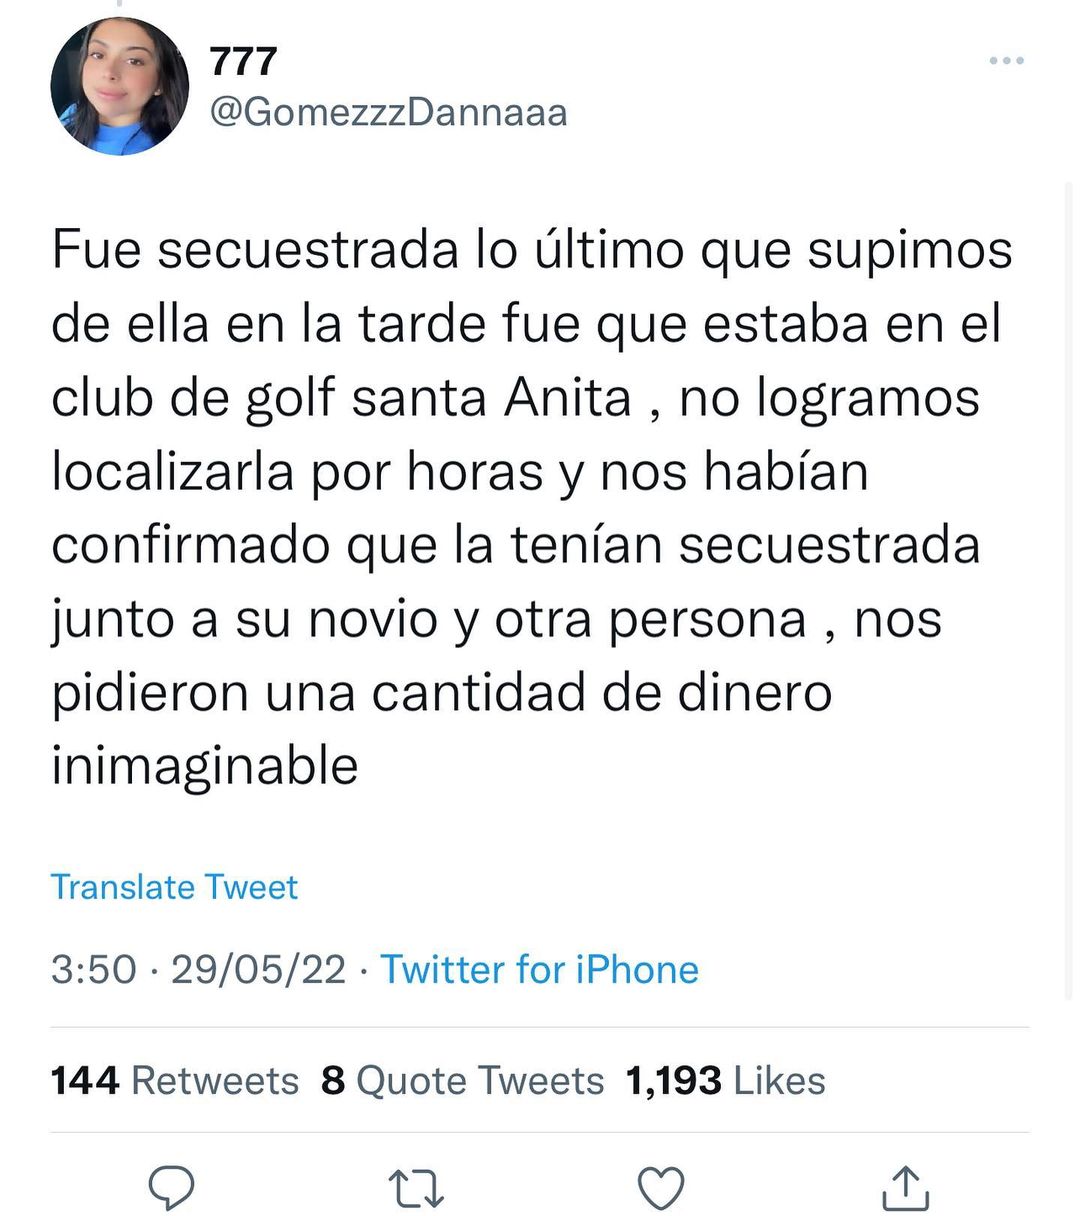Image resolution: width=1080 pixels, height=1216 pixels.
Task: Open the profile picture of GomezzzDannaaa
Action: 120,87
